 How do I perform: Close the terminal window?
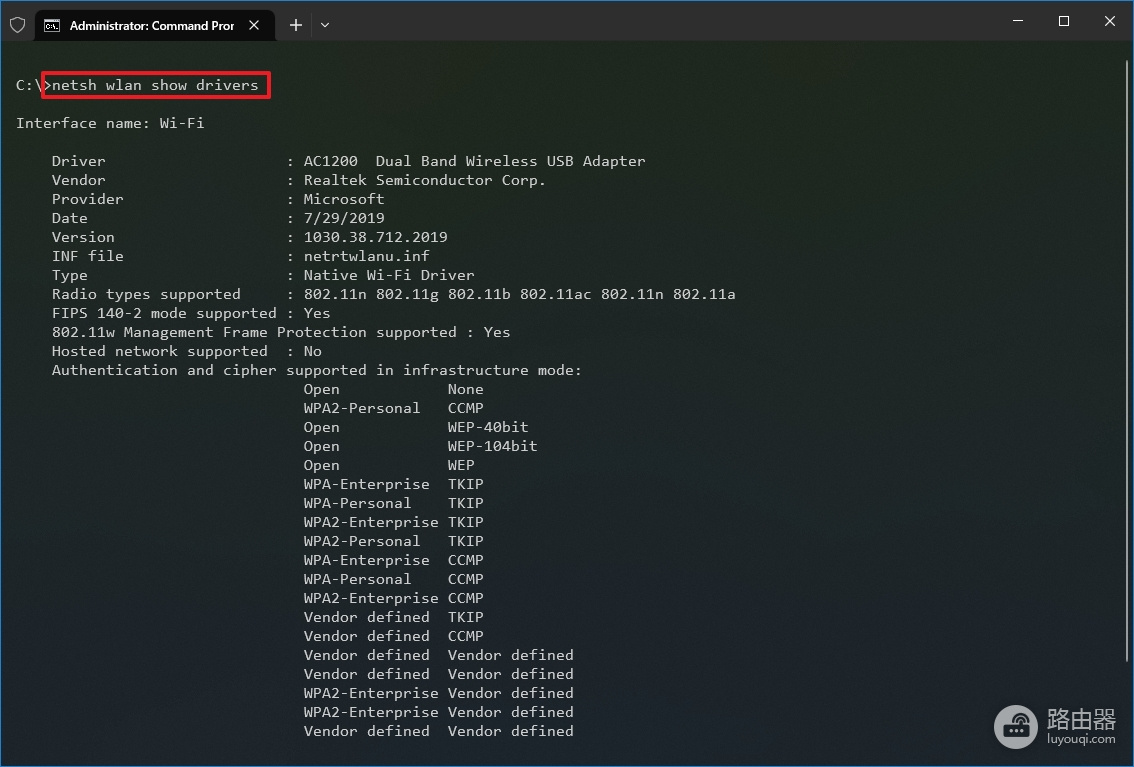[1109, 21]
